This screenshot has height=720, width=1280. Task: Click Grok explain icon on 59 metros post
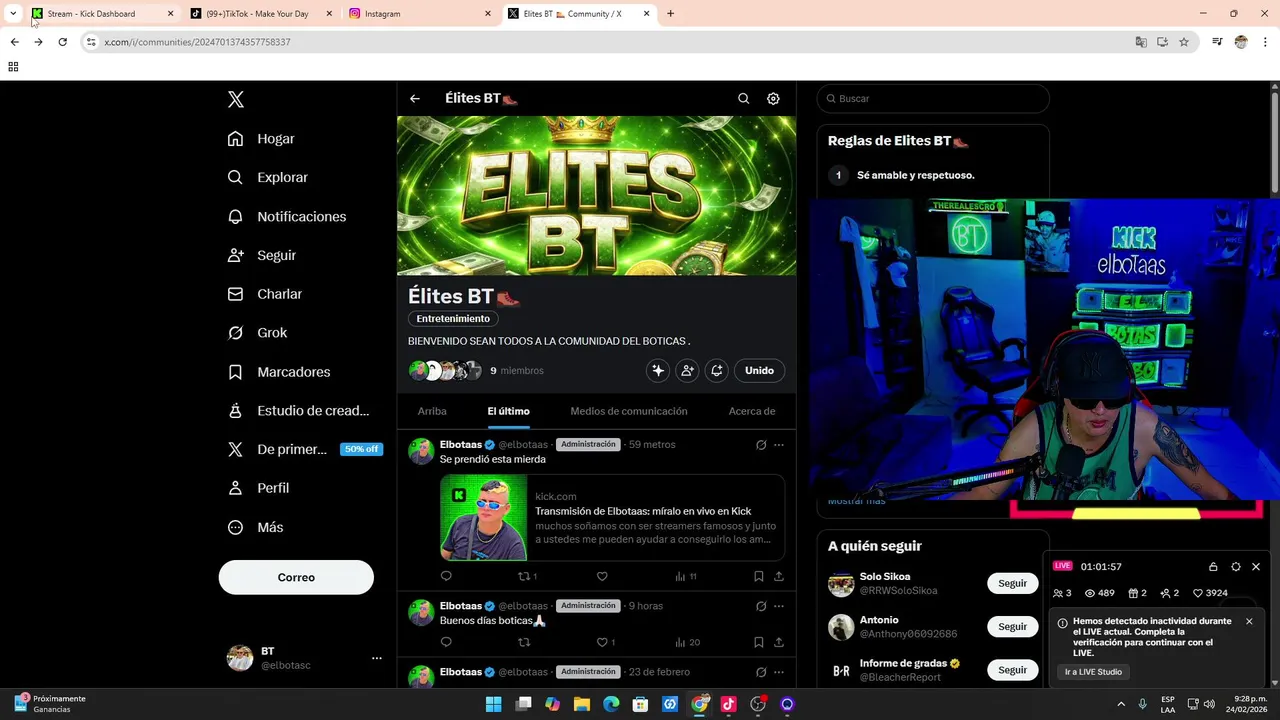[x=761, y=445]
